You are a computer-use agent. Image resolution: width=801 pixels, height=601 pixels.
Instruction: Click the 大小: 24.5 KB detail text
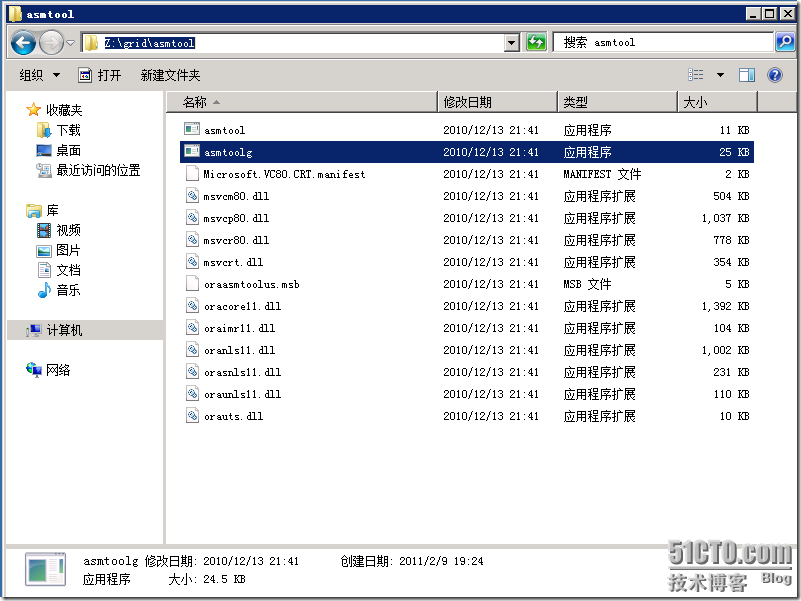(x=207, y=579)
